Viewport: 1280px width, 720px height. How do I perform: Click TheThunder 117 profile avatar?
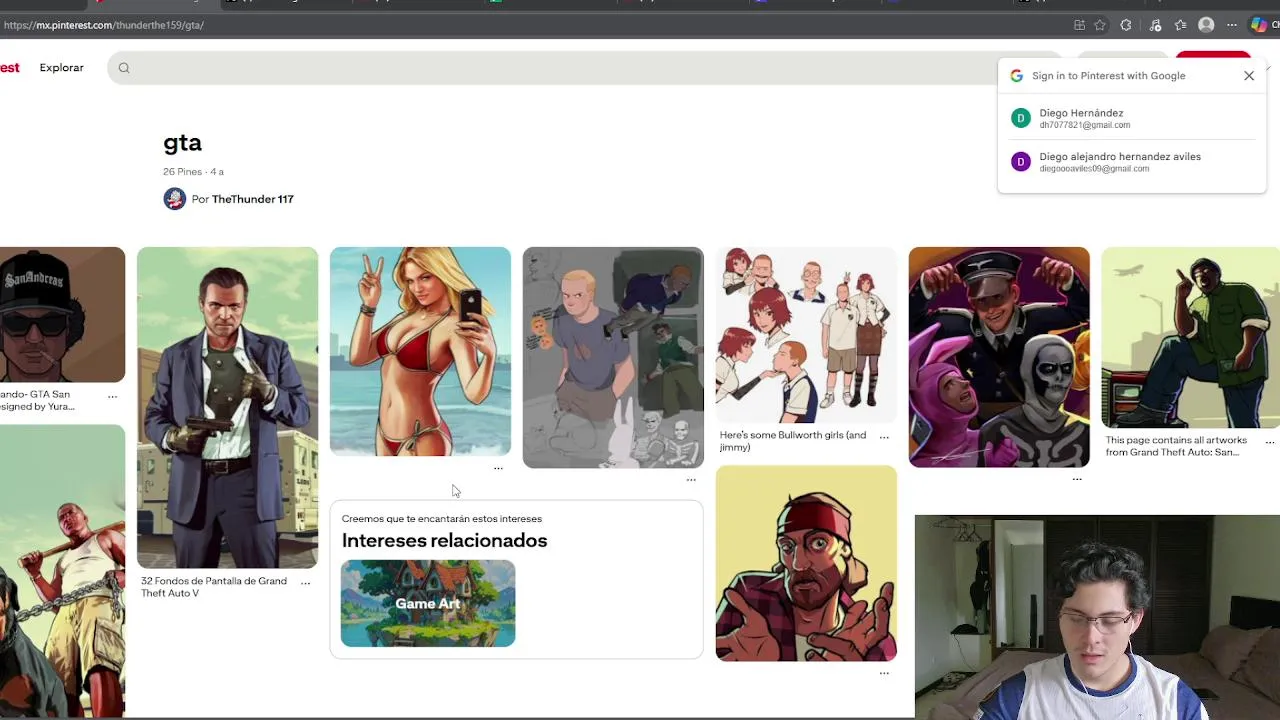tap(175, 199)
